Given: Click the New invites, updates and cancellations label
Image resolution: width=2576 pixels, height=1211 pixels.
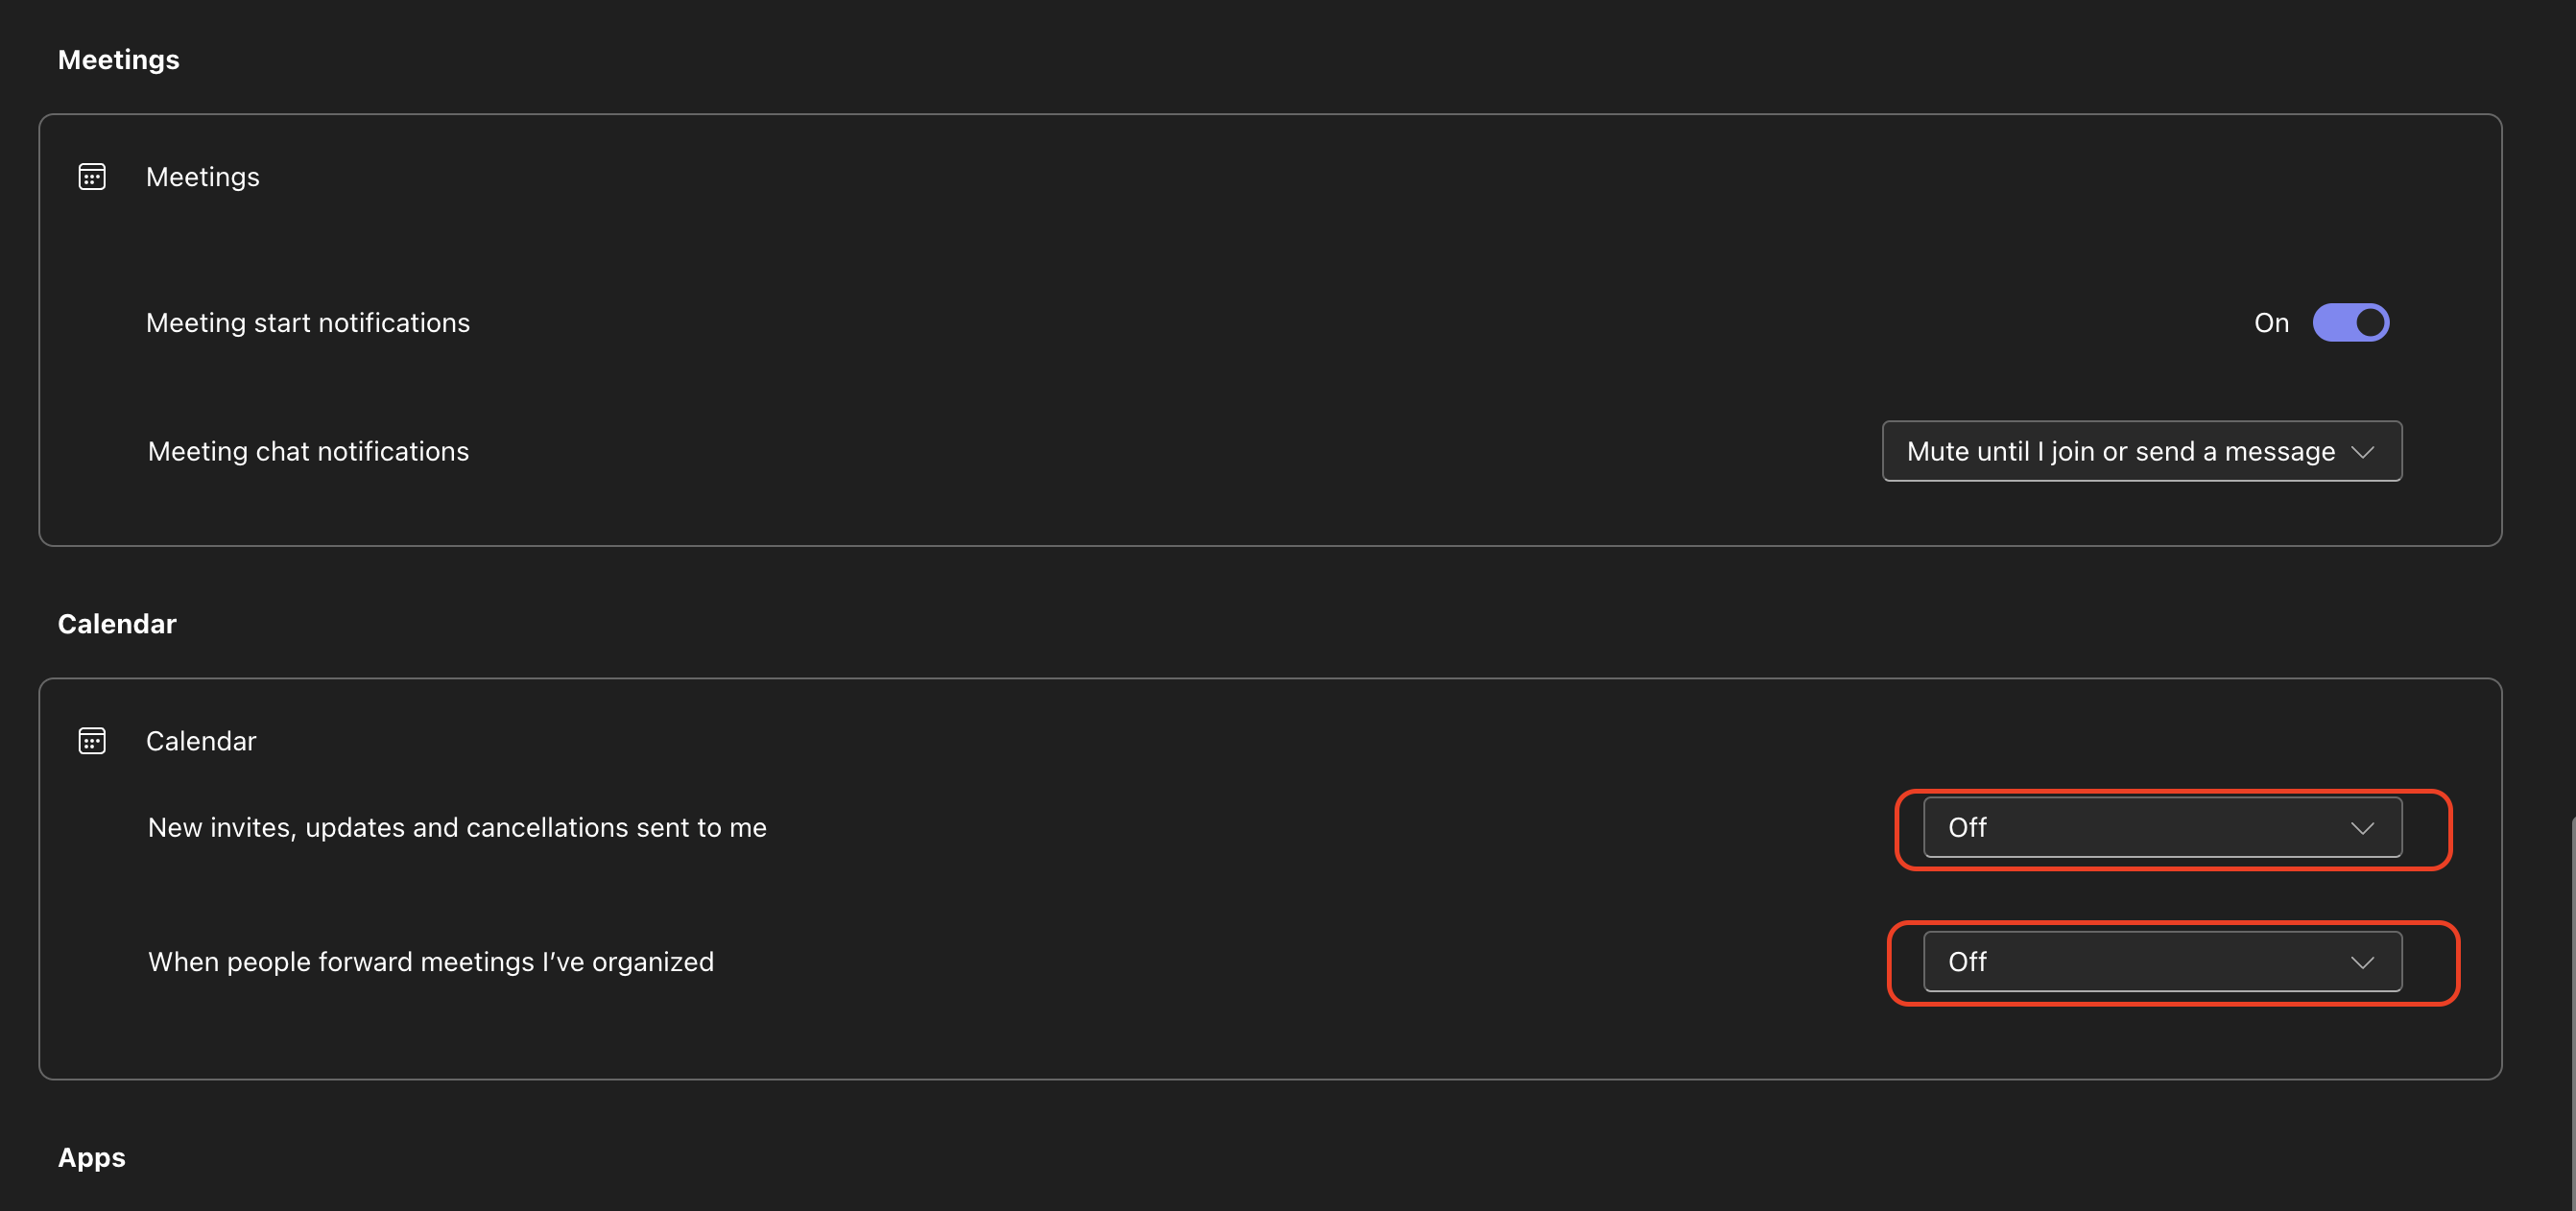Looking at the screenshot, I should click(x=457, y=828).
